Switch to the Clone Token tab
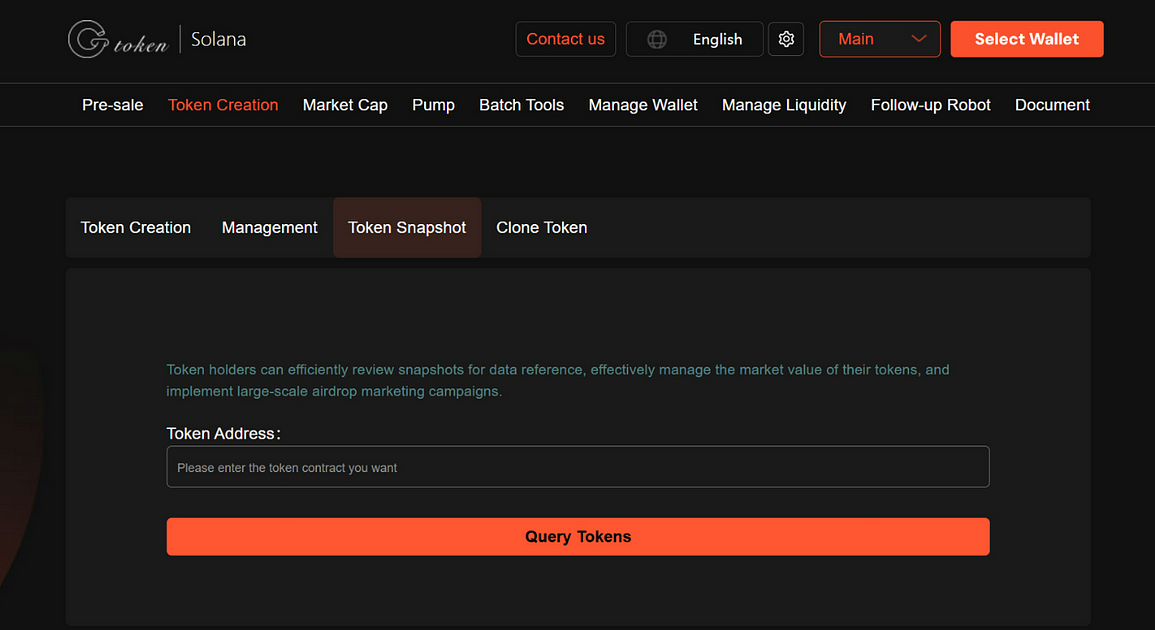 [x=541, y=228]
